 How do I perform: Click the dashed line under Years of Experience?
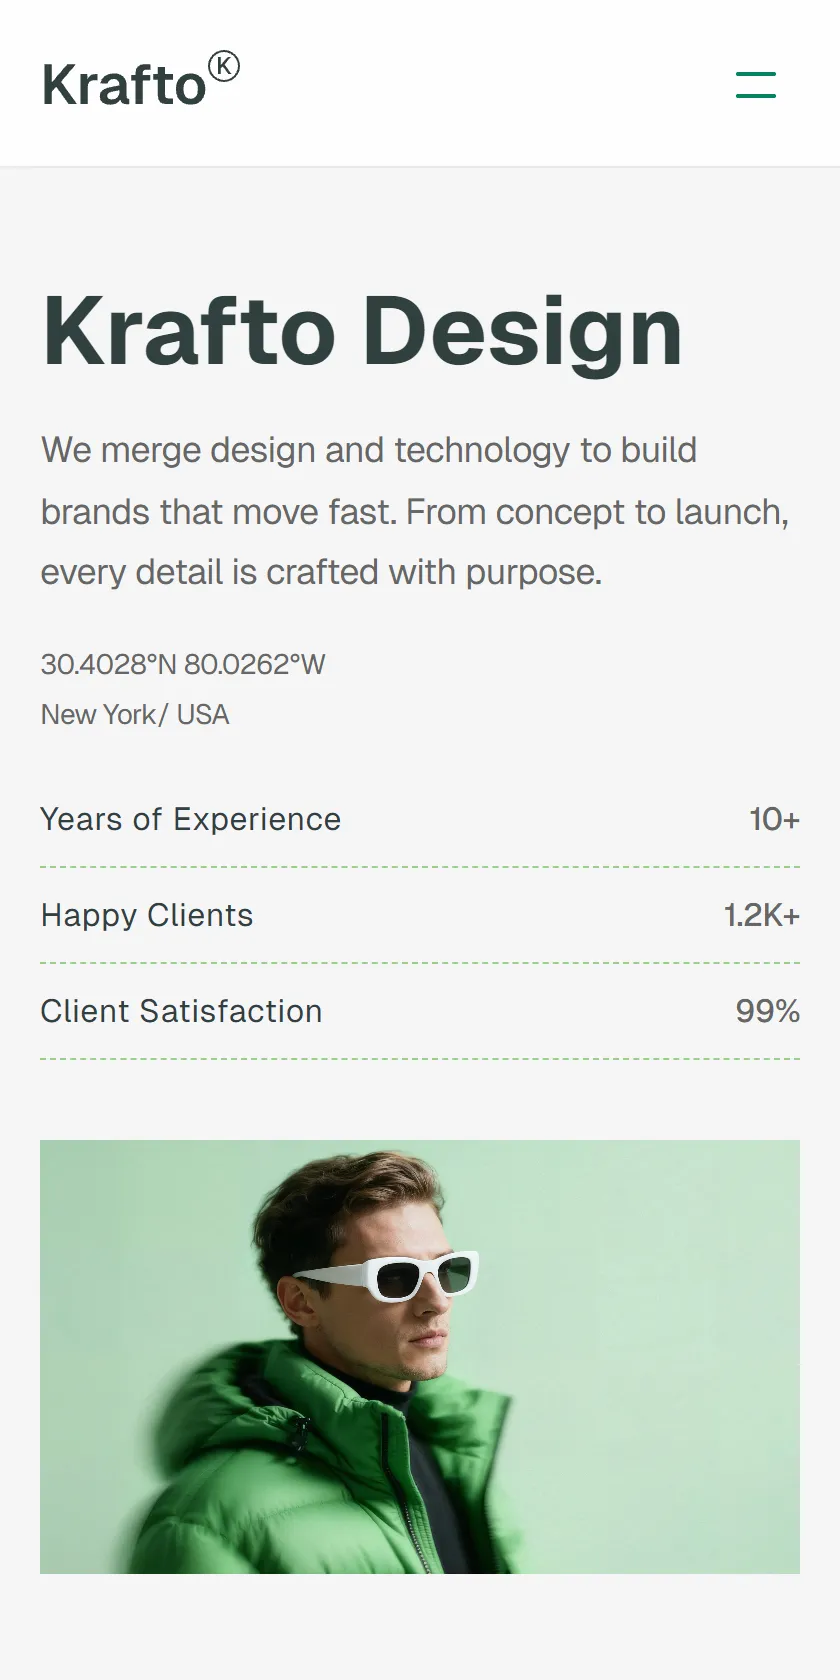tap(420, 867)
